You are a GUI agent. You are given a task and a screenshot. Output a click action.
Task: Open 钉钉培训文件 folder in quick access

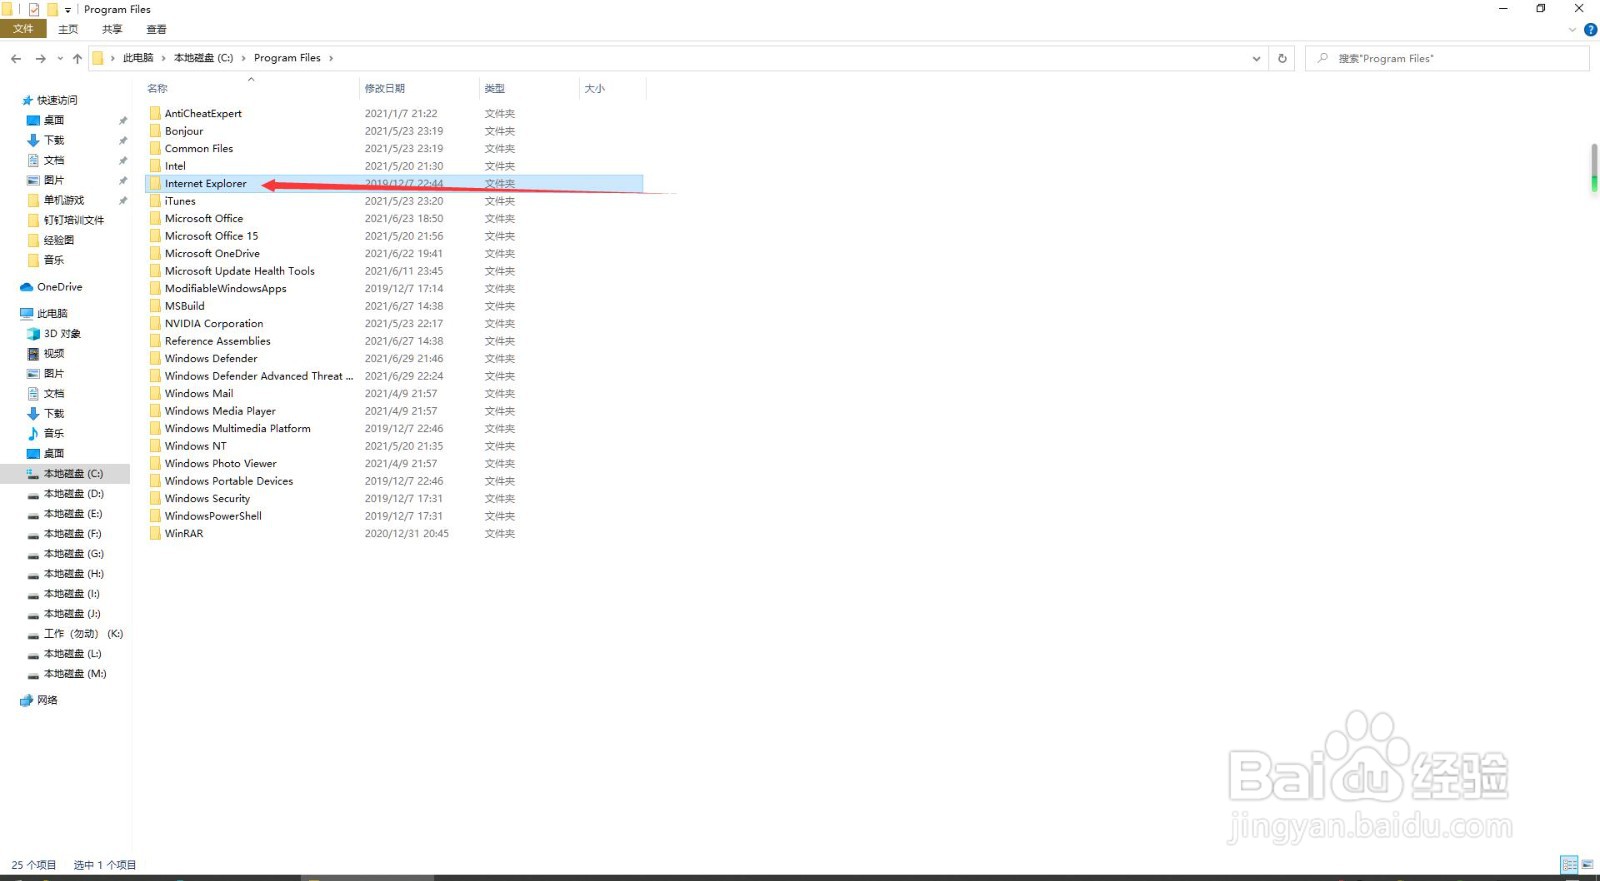(x=73, y=220)
